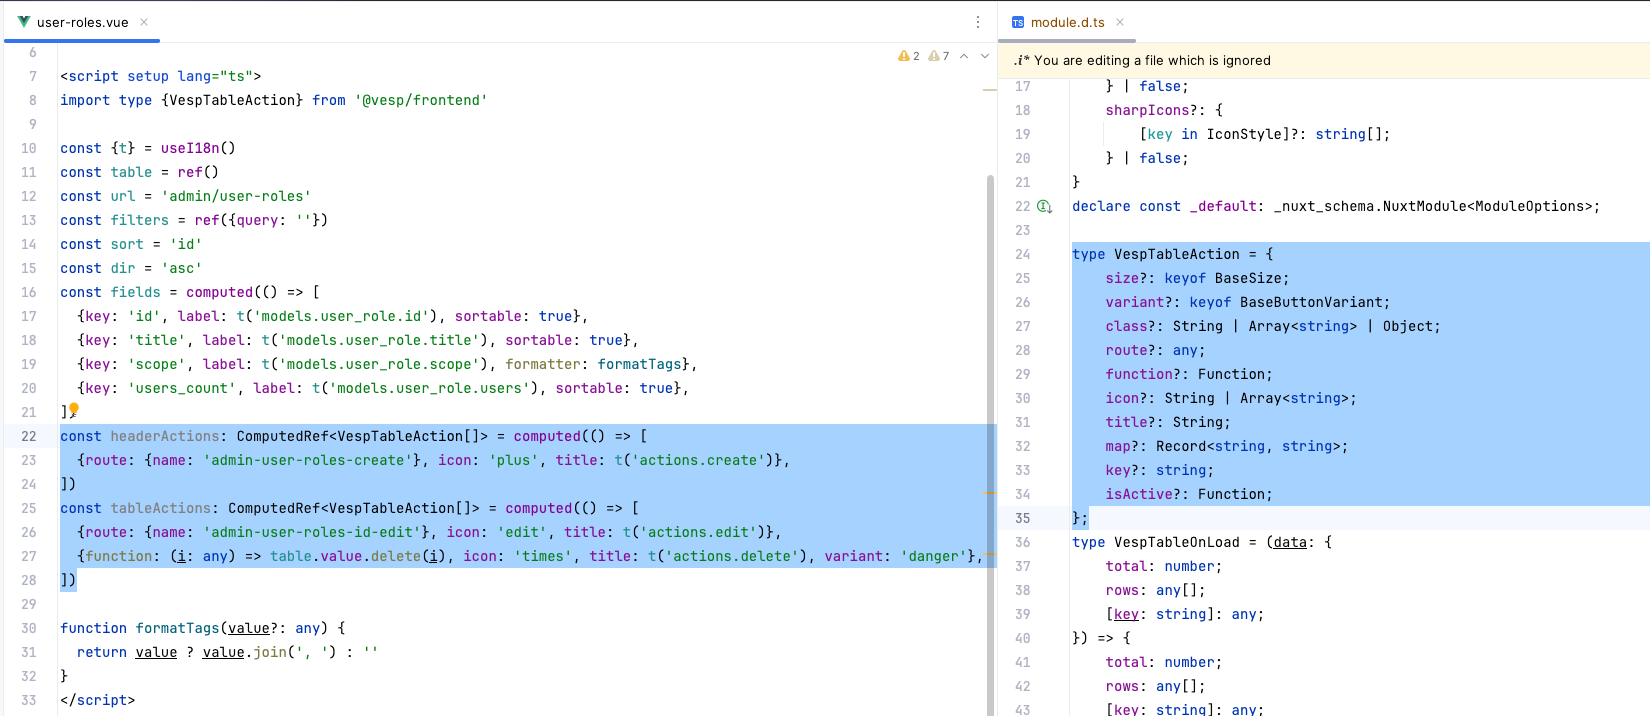Image resolution: width=1650 pixels, height=716 pixels.
Task: Jump to previous highlighted problem with up arrow
Action: pos(964,56)
